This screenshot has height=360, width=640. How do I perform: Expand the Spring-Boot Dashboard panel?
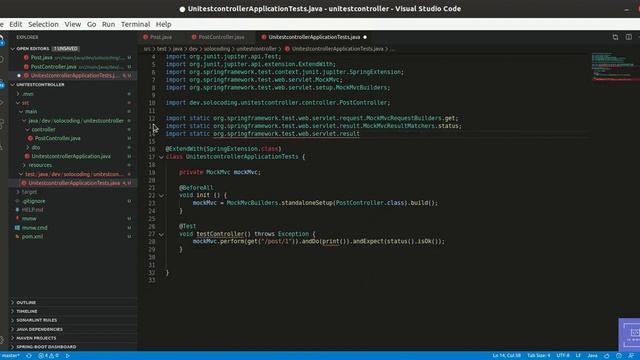tap(46, 347)
